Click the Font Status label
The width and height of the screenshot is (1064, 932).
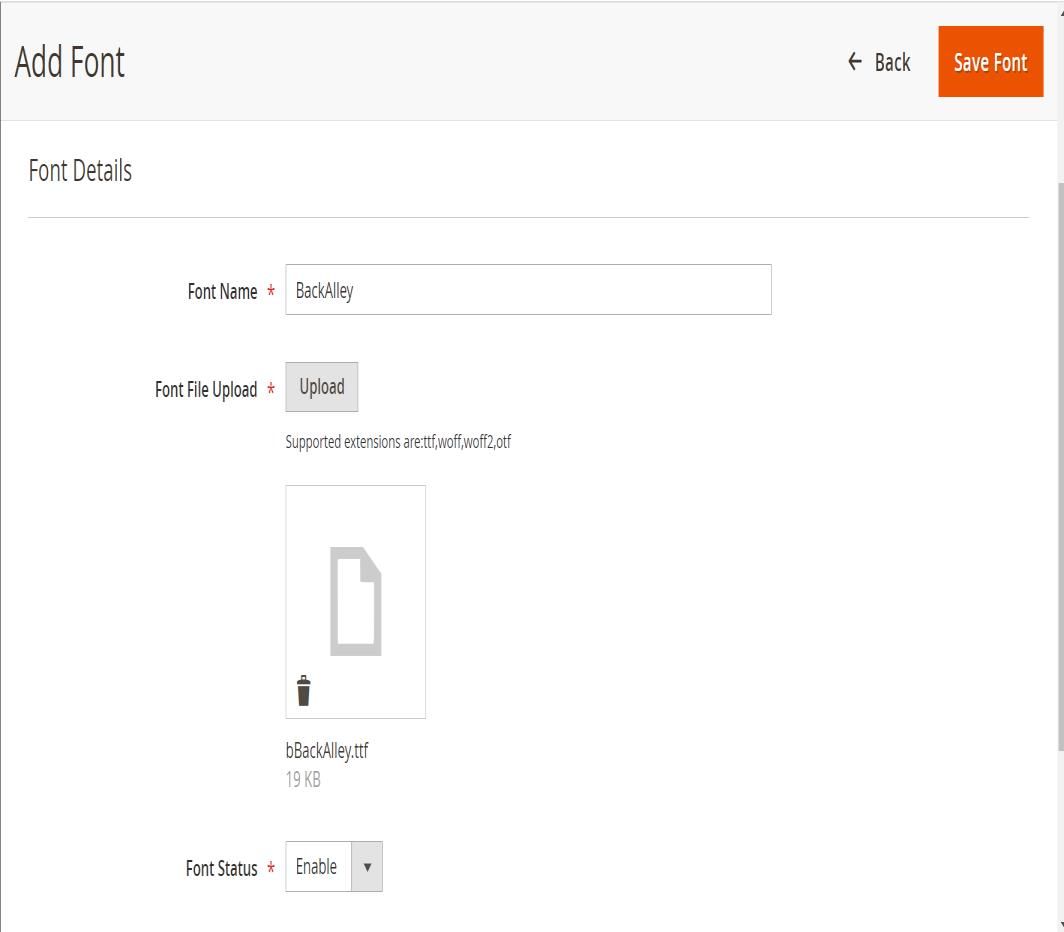[221, 868]
